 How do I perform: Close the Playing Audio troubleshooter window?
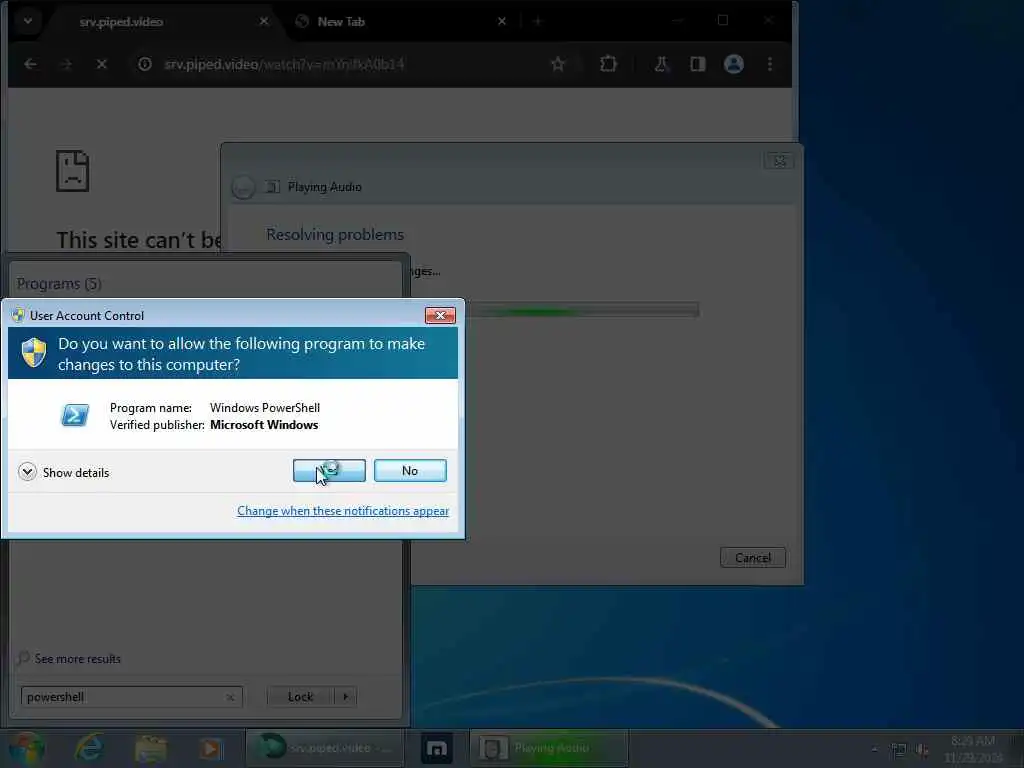(x=779, y=161)
